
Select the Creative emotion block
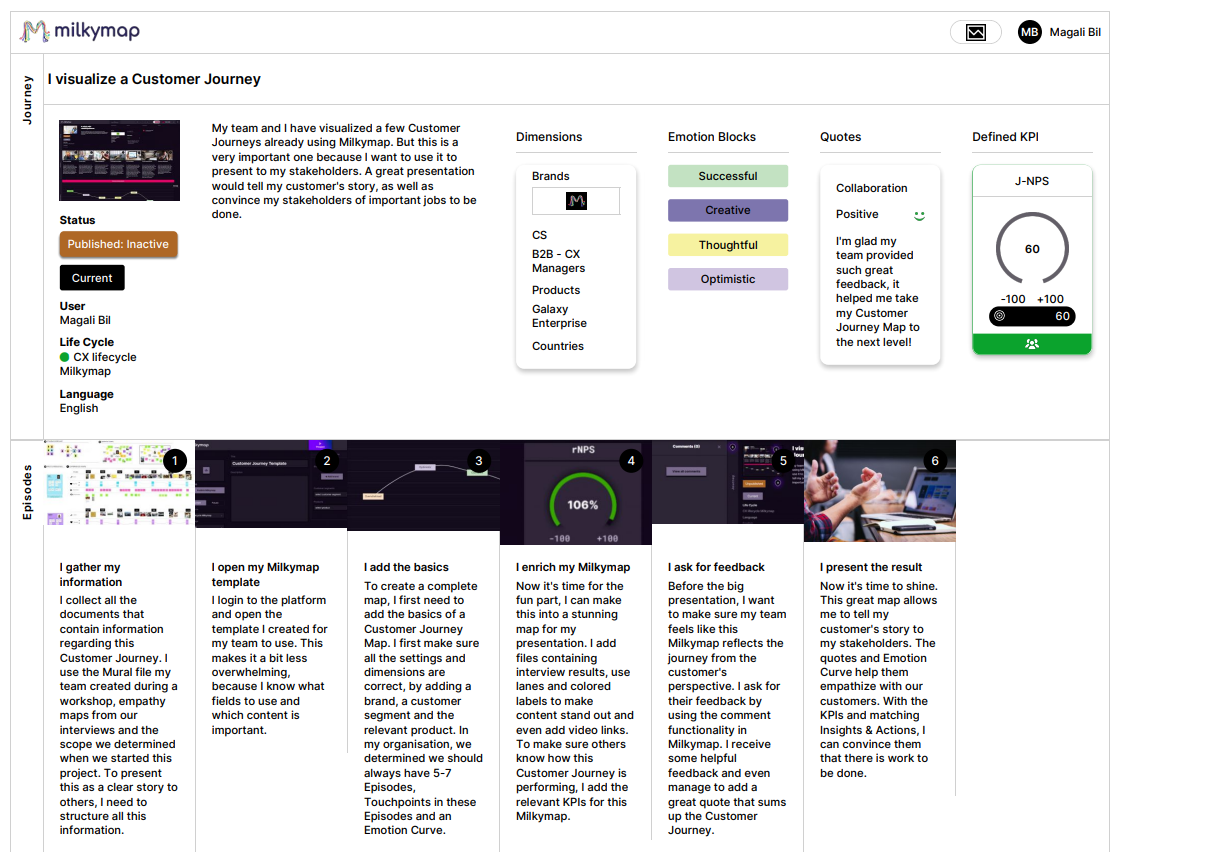728,210
